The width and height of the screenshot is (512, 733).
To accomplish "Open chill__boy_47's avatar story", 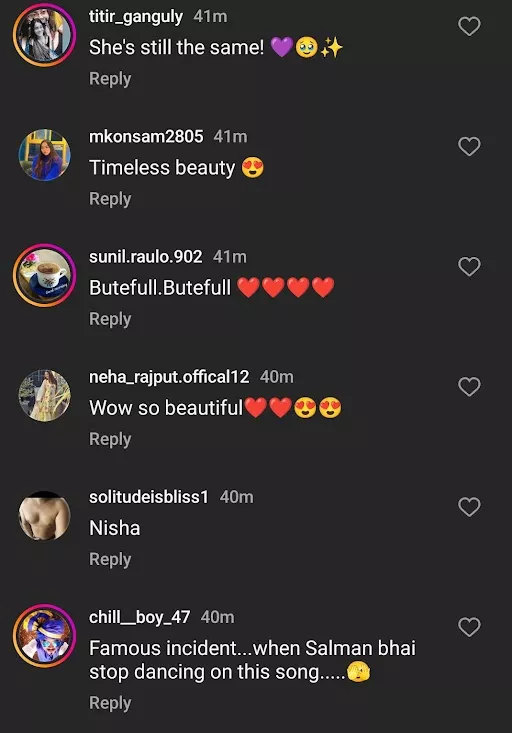I will (x=44, y=636).
